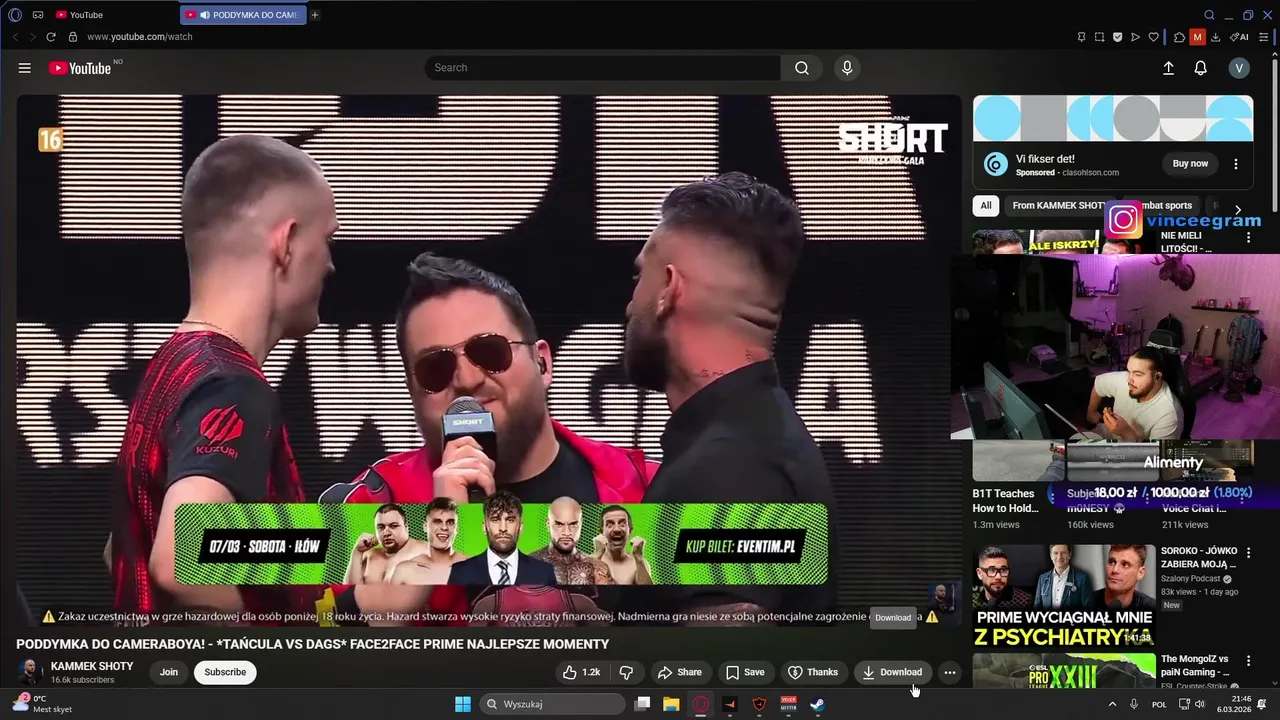The width and height of the screenshot is (1280, 720).
Task: Open the YouTube create upload icon
Action: click(x=1168, y=68)
